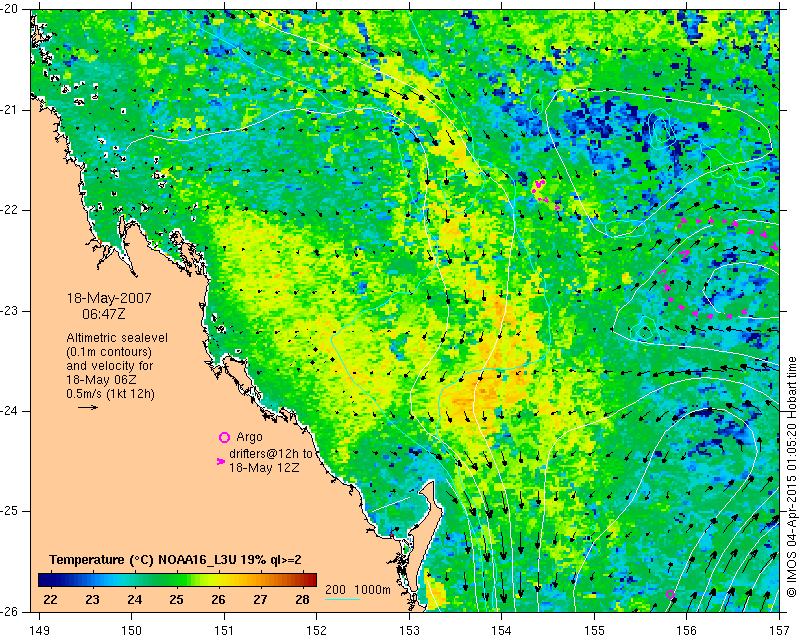Click the longitude axis label 153

409,631
